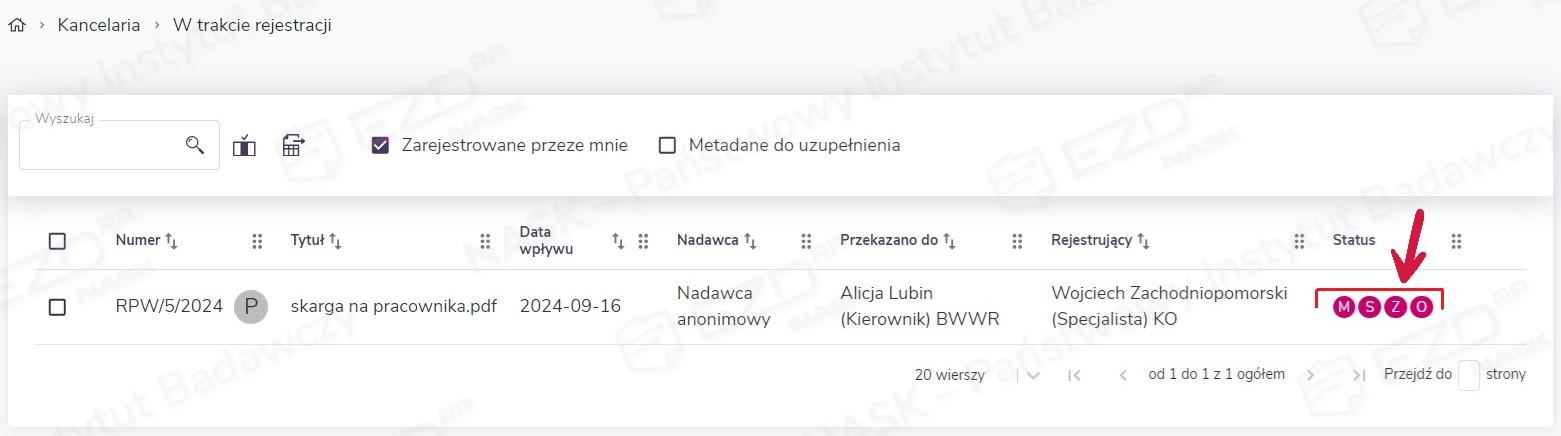
Task: Click the home icon in breadcrumb
Action: click(x=16, y=25)
